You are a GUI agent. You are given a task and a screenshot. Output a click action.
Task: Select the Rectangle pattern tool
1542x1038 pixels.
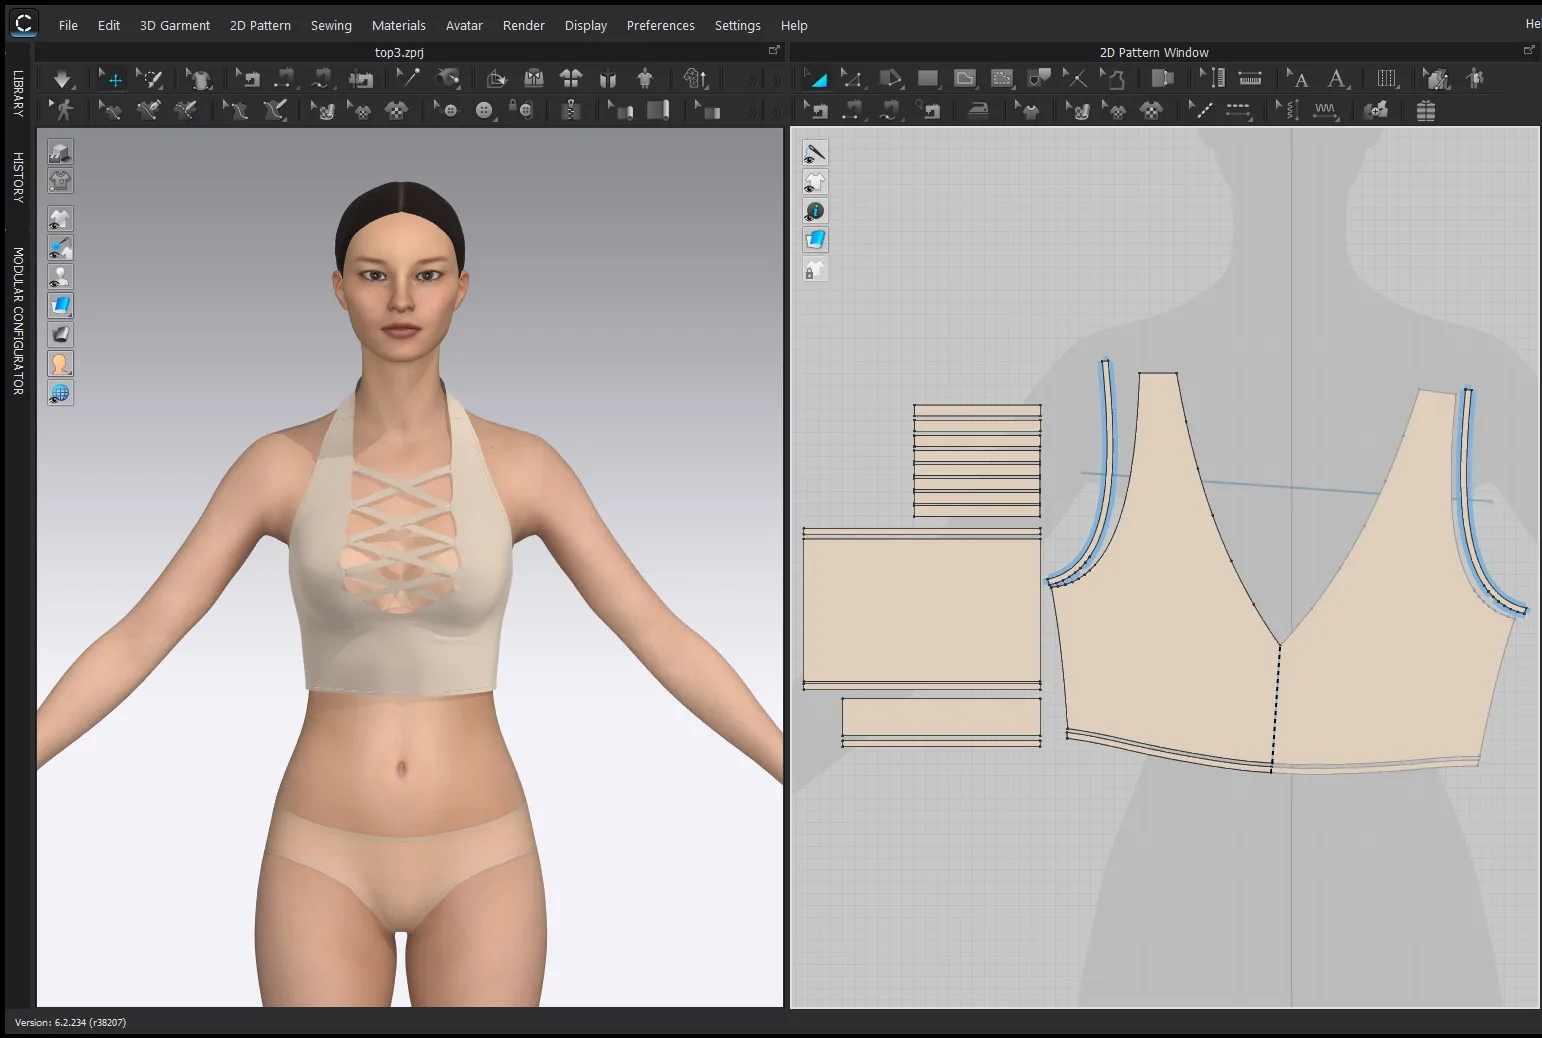[x=928, y=79]
